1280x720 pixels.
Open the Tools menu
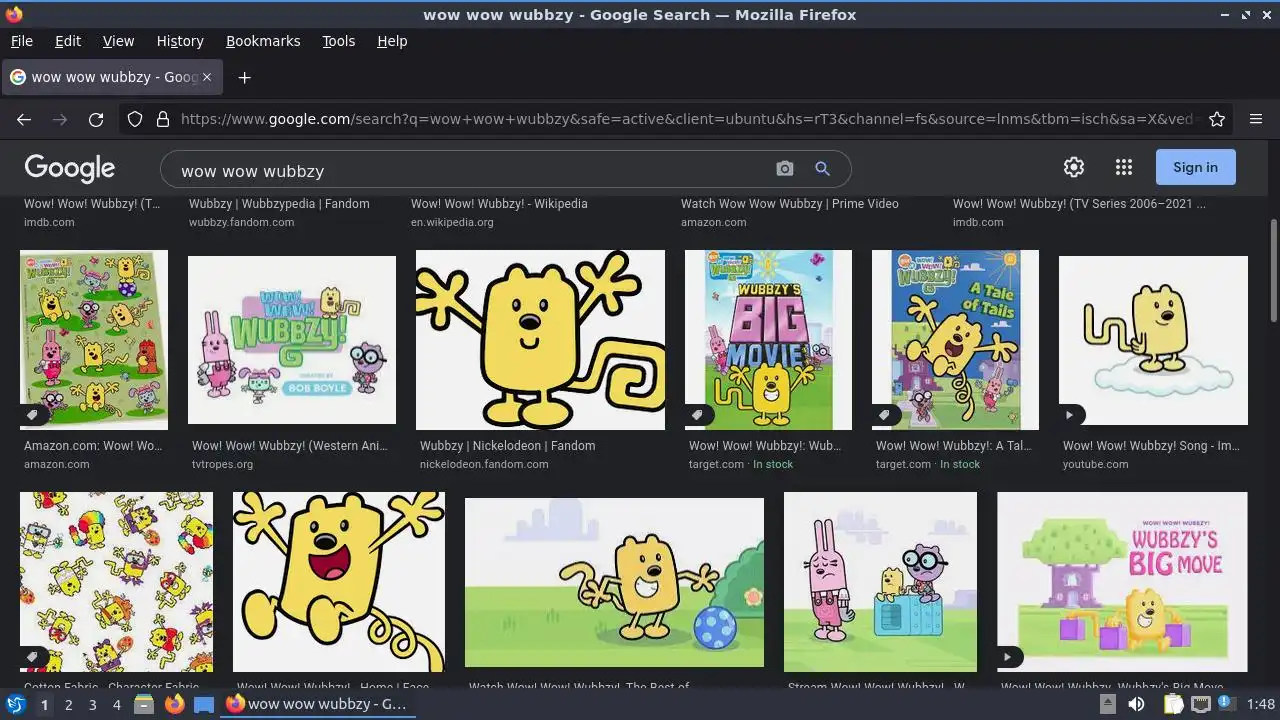pyautogui.click(x=338, y=41)
